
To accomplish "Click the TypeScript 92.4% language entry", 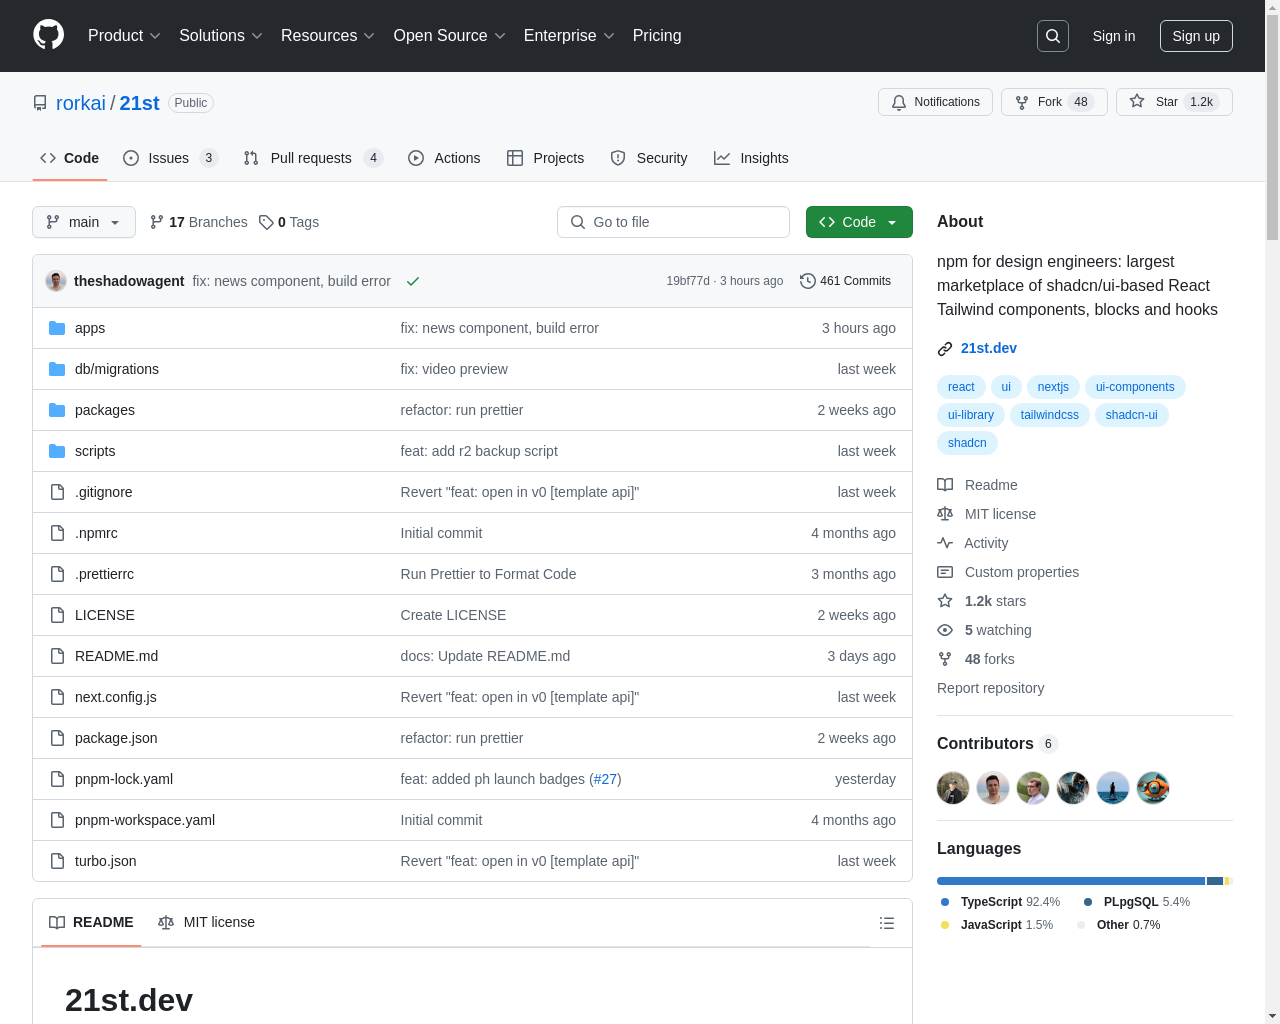I will (1001, 902).
